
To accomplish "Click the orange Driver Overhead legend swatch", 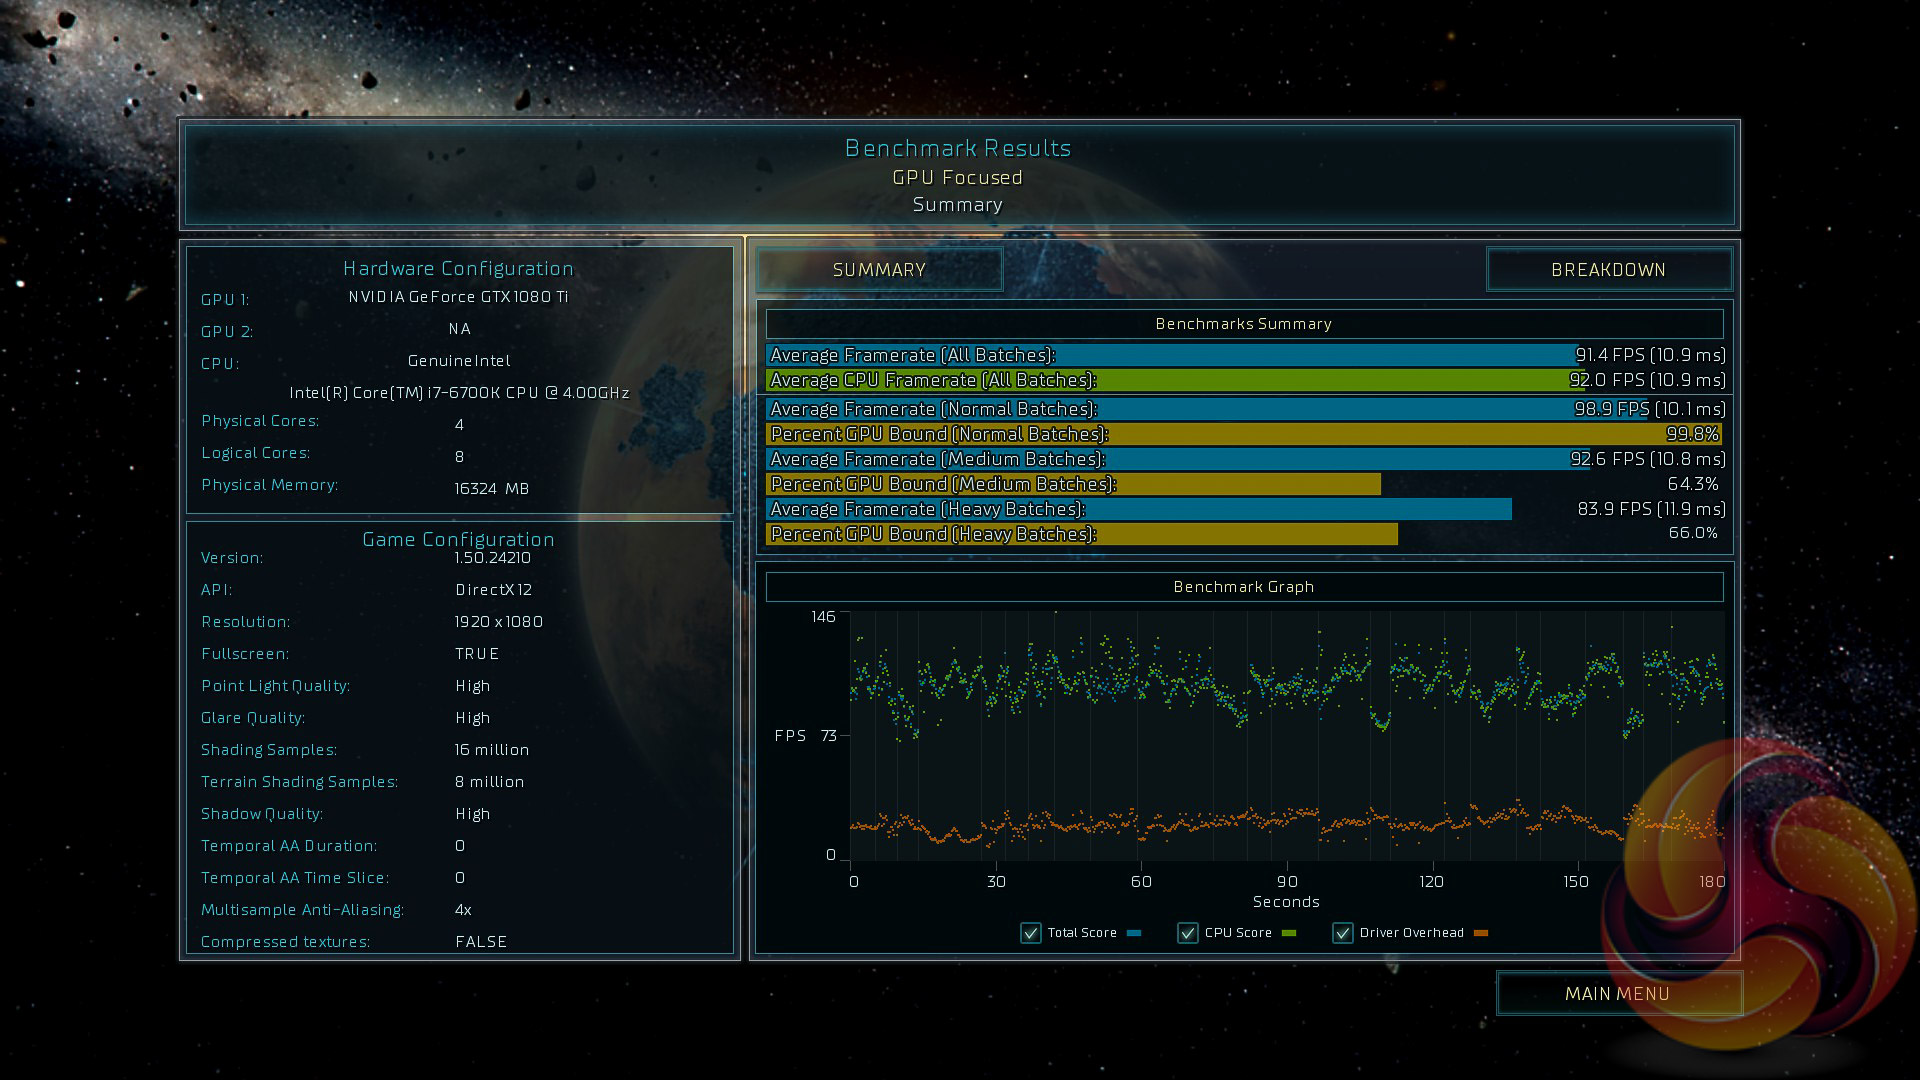I will 1481,933.
